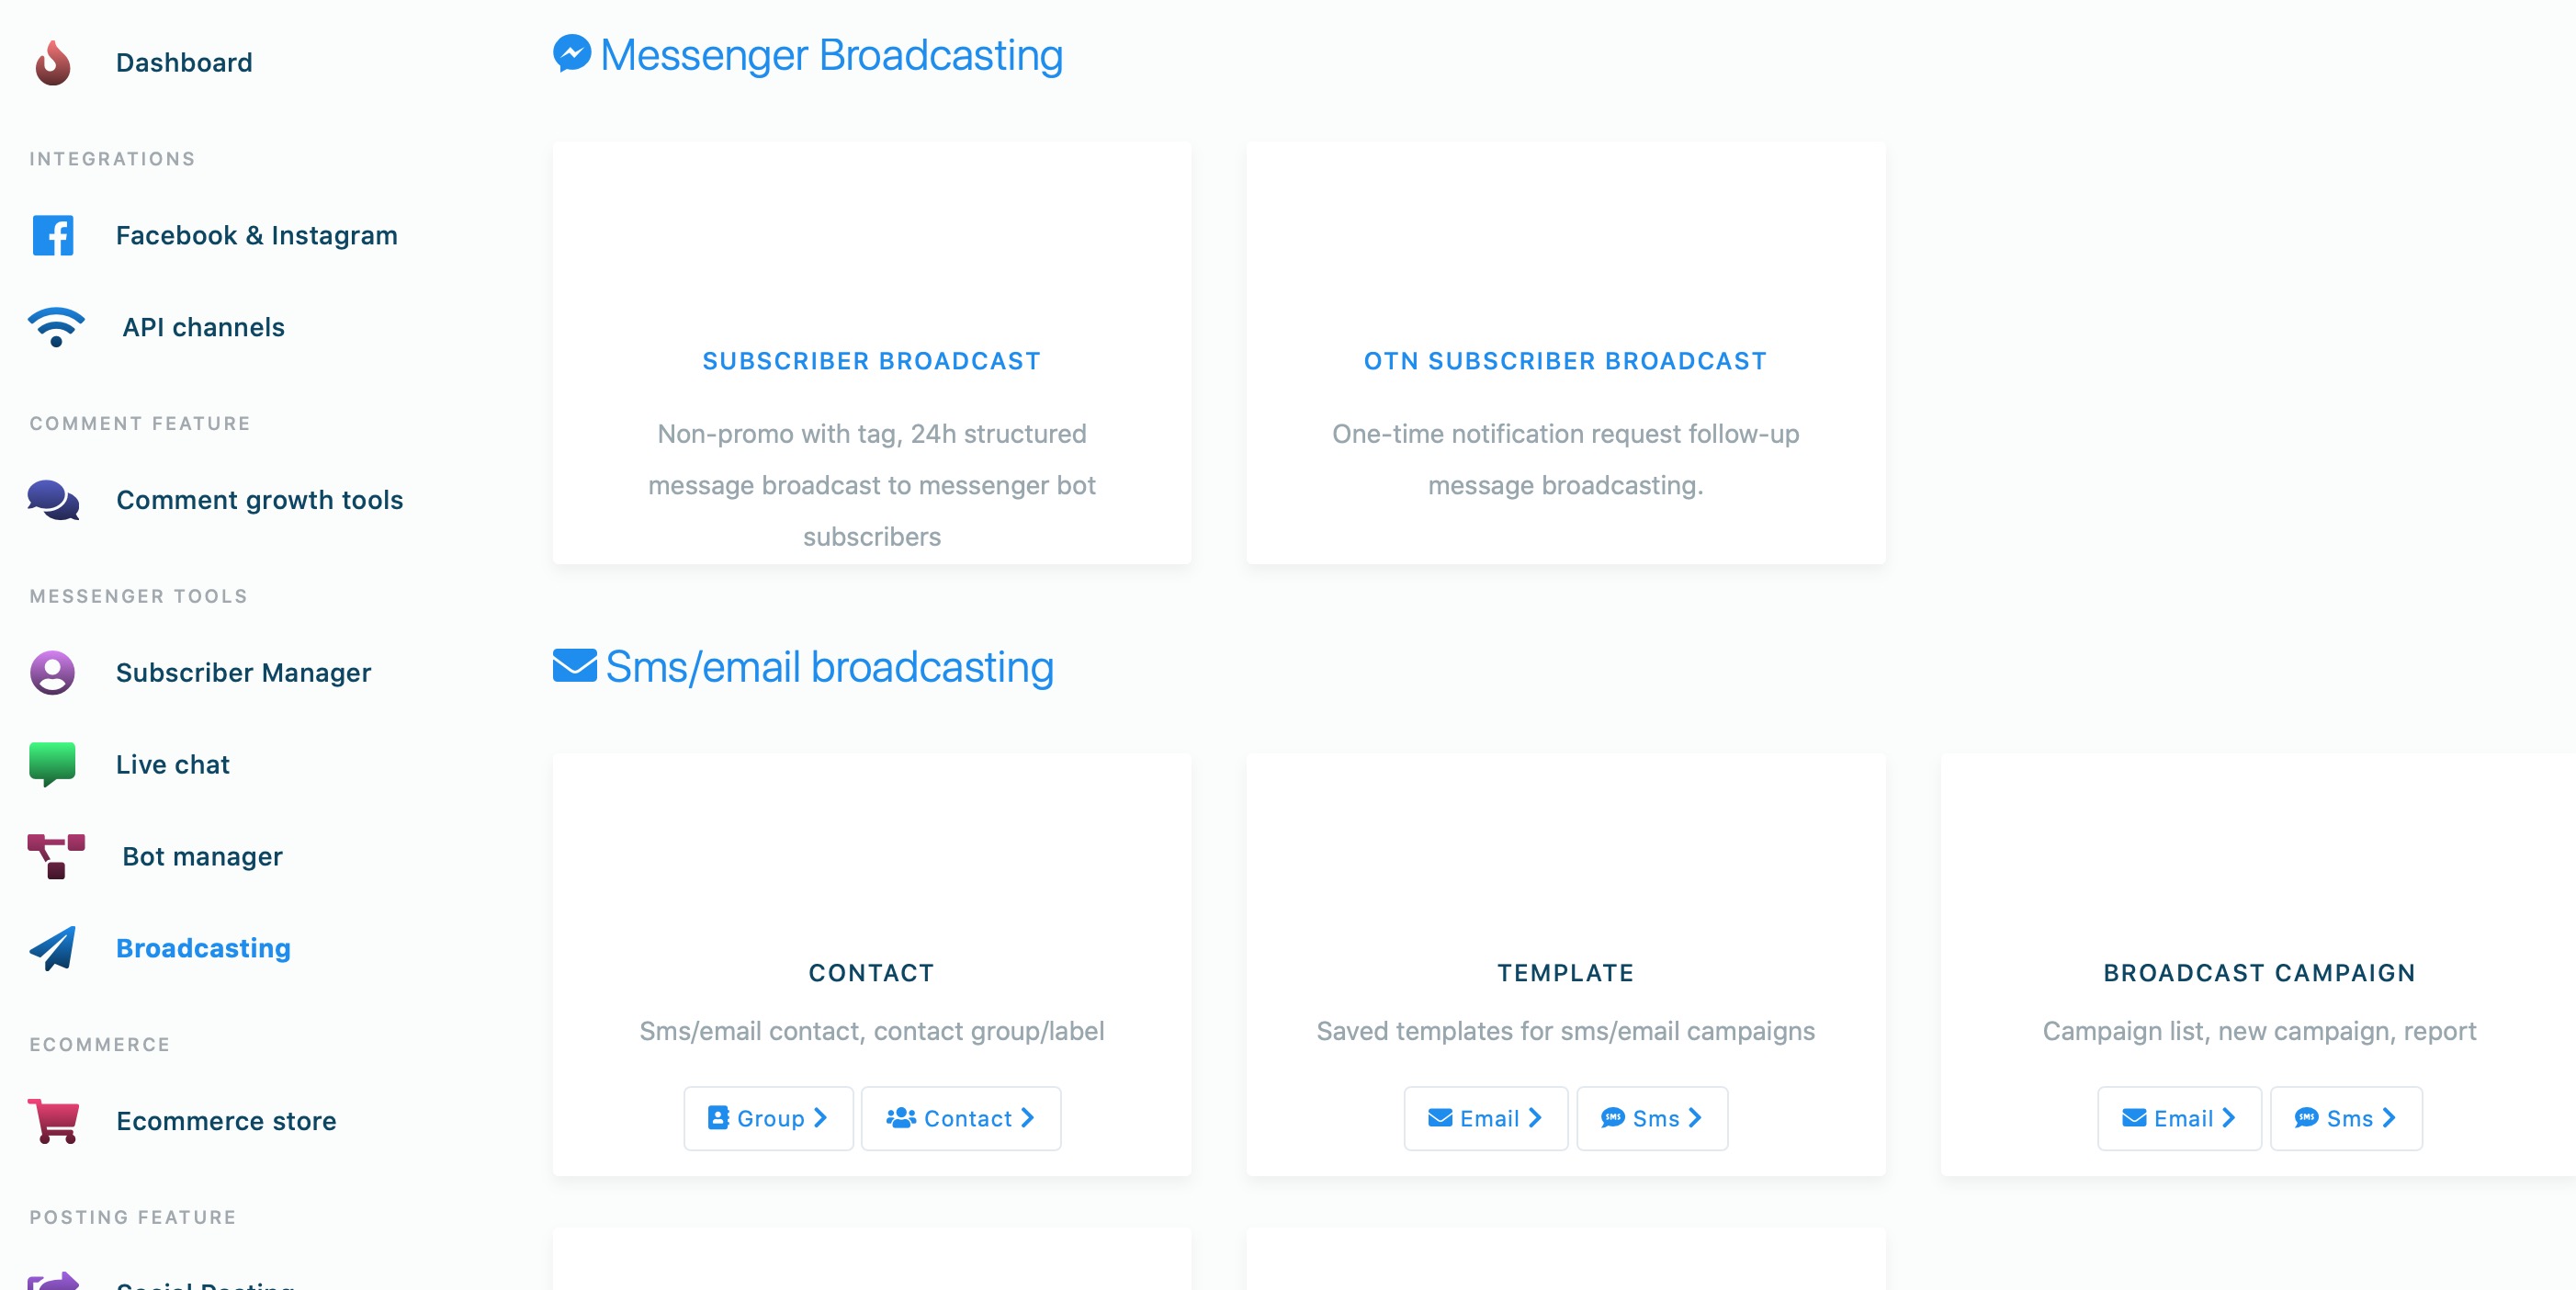Screen dimensions: 2576x1290
Task: Select Bot manager tool icon
Action: tap(52, 854)
